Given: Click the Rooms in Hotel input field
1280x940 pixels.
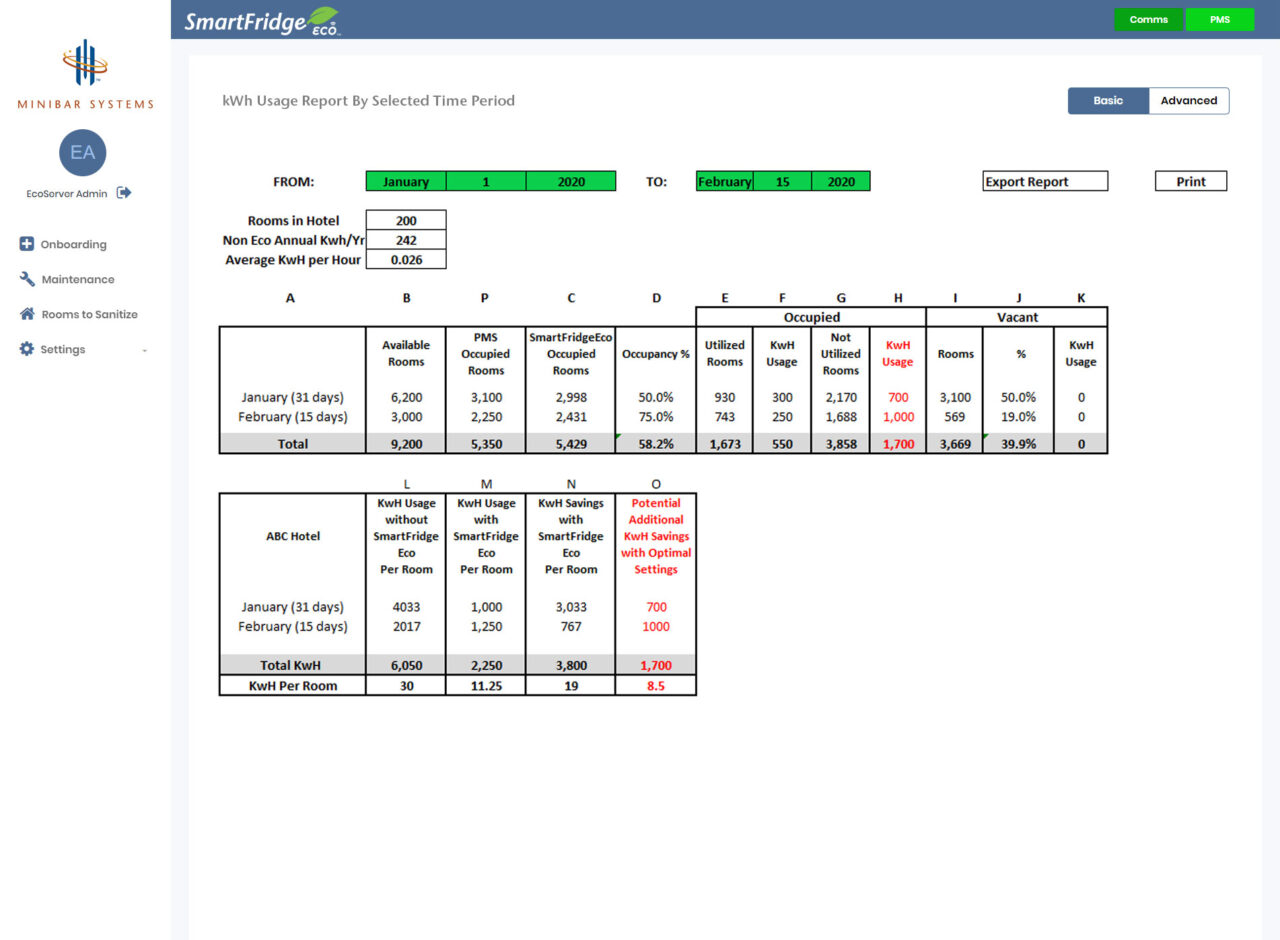Looking at the screenshot, I should [406, 220].
